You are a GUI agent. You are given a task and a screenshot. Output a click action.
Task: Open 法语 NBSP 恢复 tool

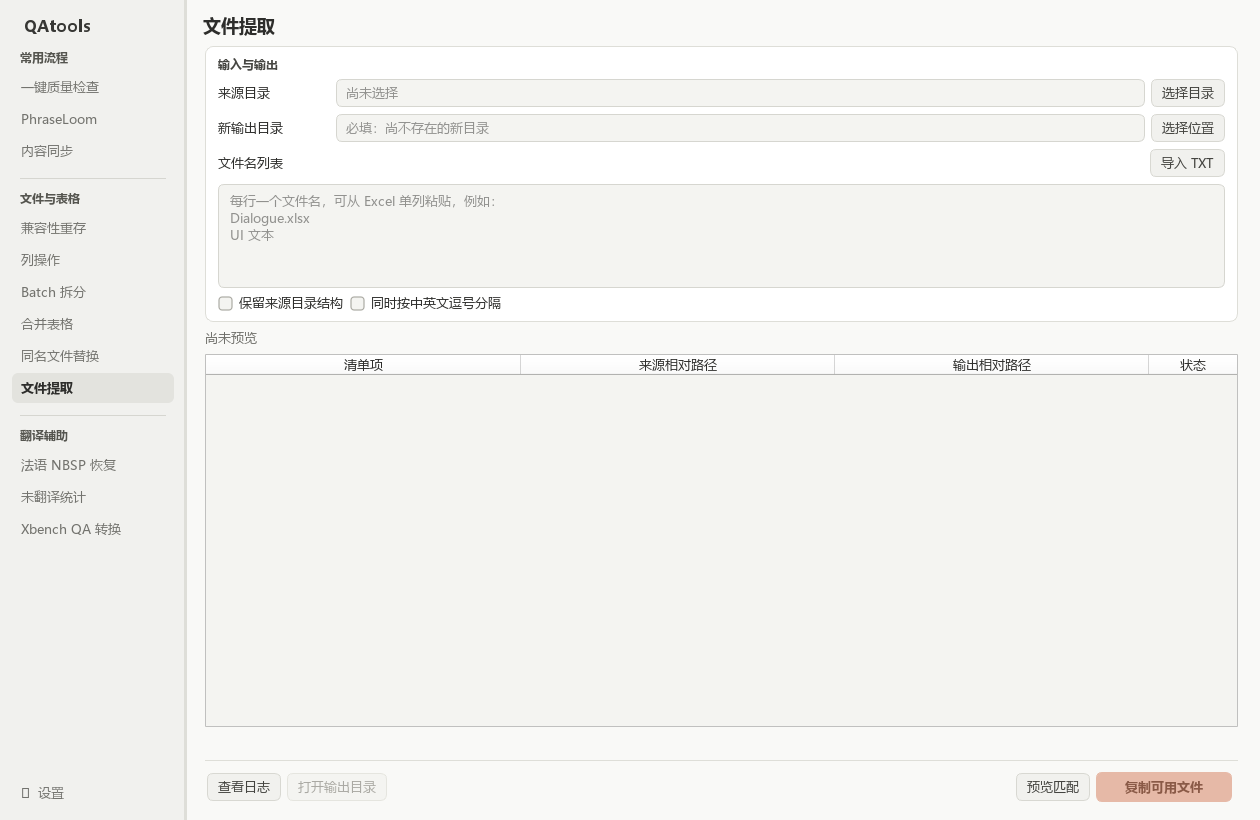[x=93, y=465]
